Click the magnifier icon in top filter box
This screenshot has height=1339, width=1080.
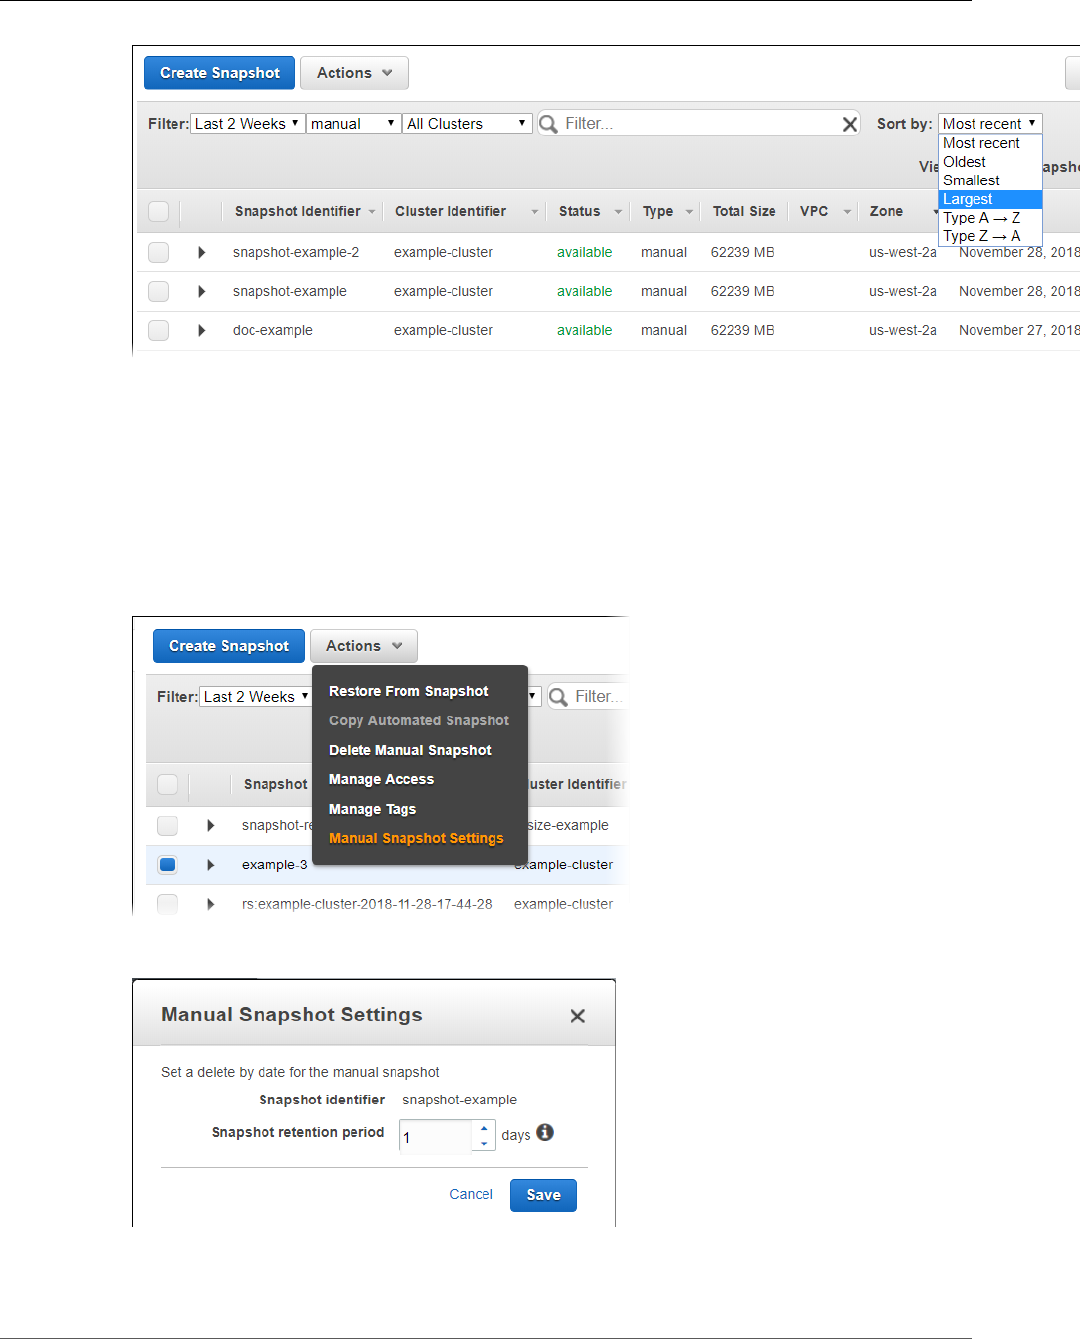tap(548, 124)
